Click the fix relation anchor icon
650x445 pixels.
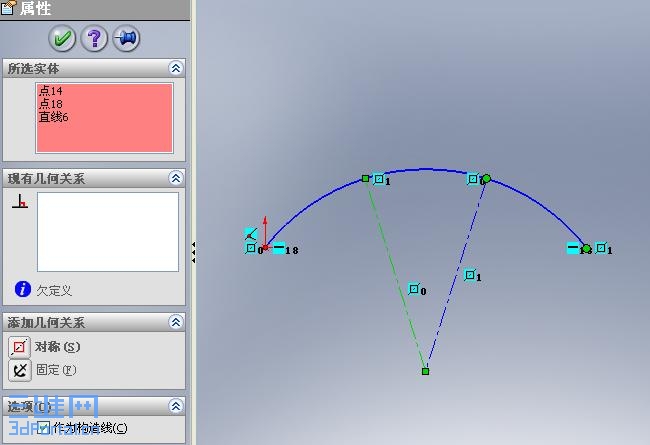pyautogui.click(x=19, y=370)
